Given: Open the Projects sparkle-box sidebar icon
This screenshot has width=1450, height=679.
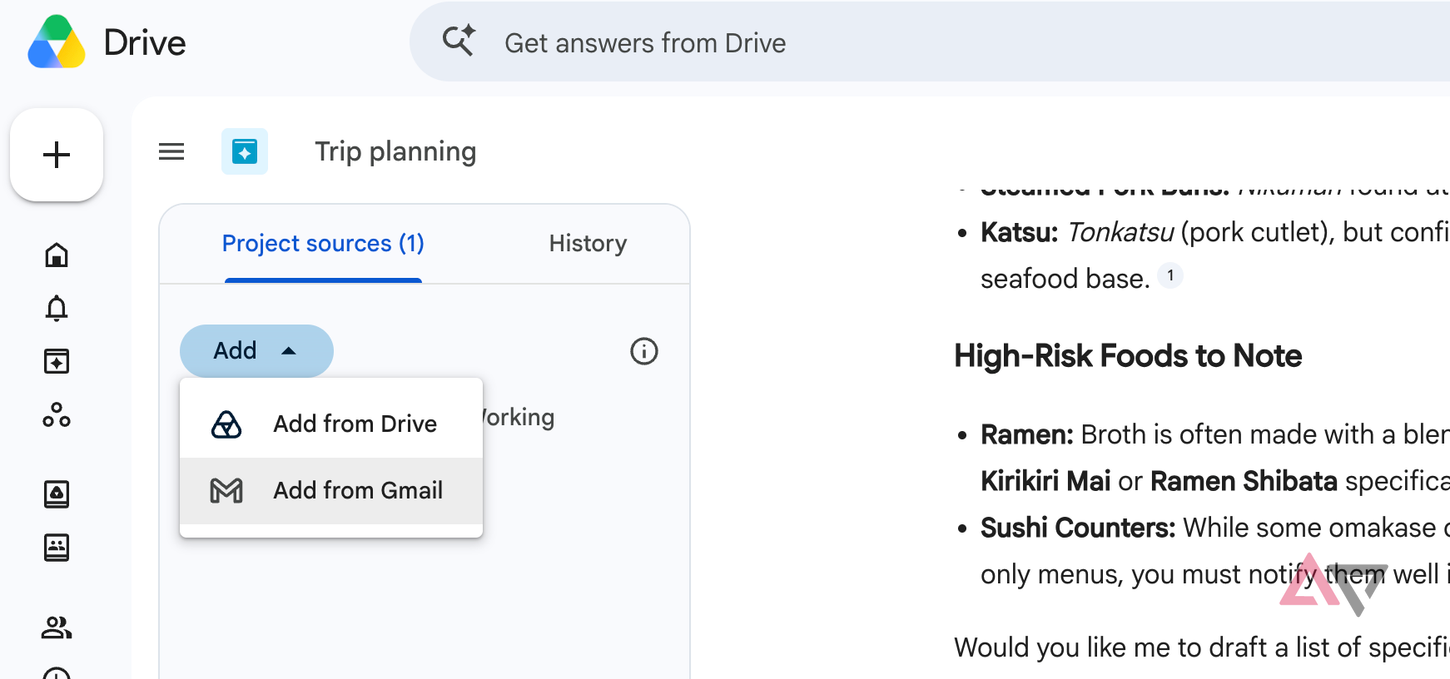Looking at the screenshot, I should point(57,361).
